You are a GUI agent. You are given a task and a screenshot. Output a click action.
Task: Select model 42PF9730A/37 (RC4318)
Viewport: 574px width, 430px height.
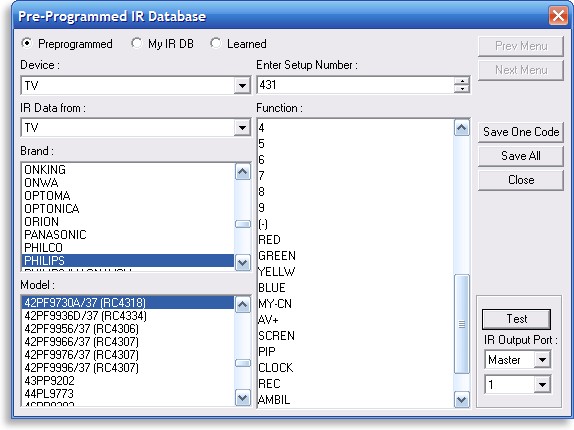tap(128, 303)
